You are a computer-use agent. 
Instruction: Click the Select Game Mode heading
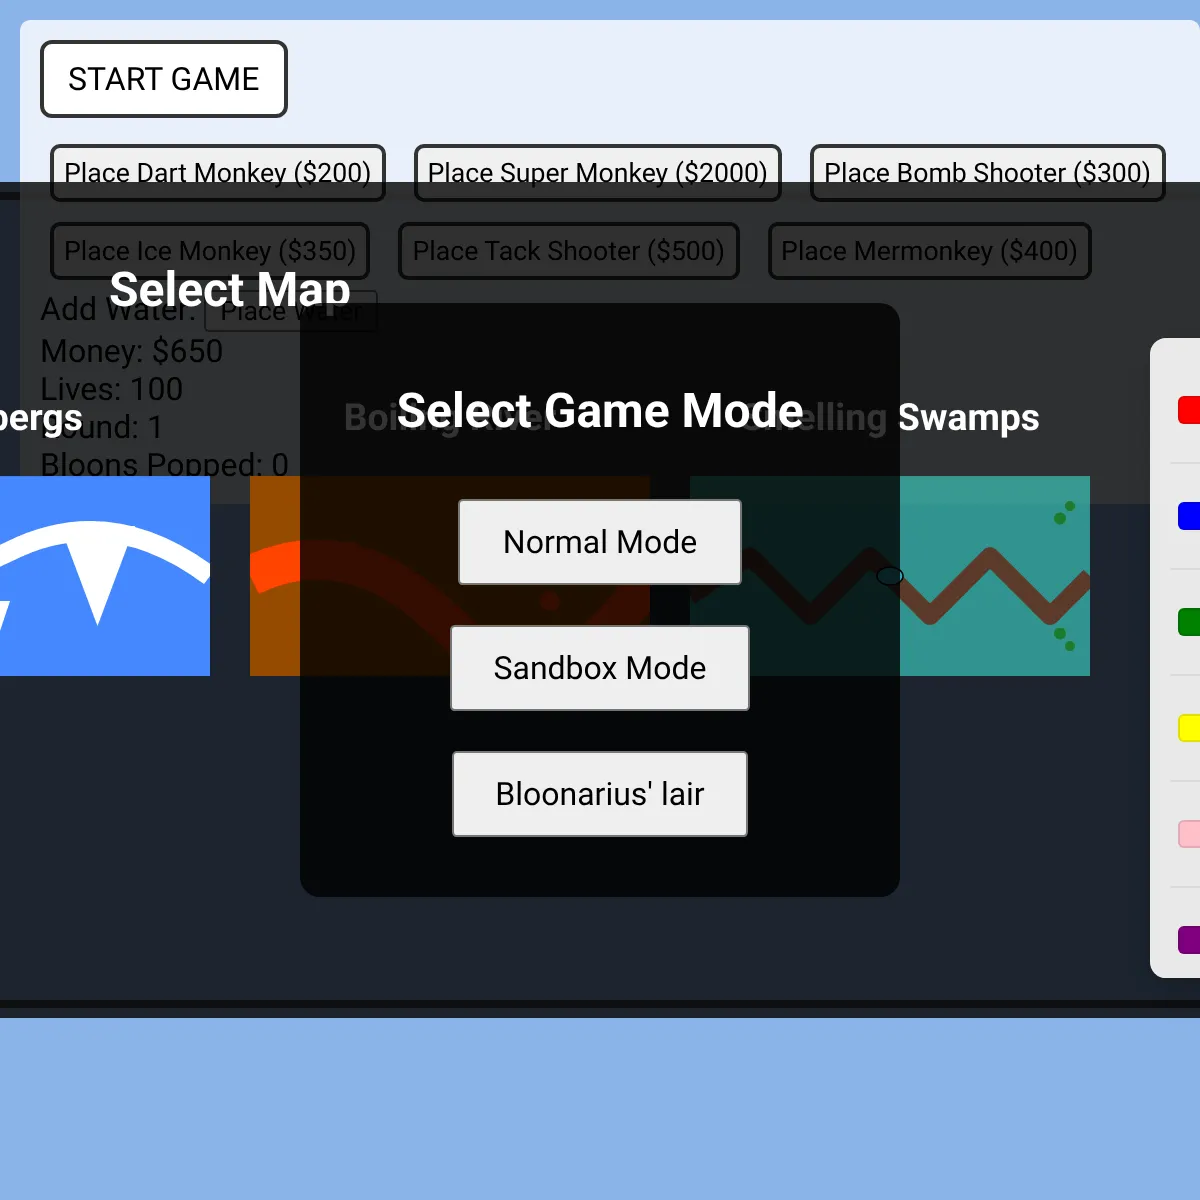pyautogui.click(x=600, y=411)
